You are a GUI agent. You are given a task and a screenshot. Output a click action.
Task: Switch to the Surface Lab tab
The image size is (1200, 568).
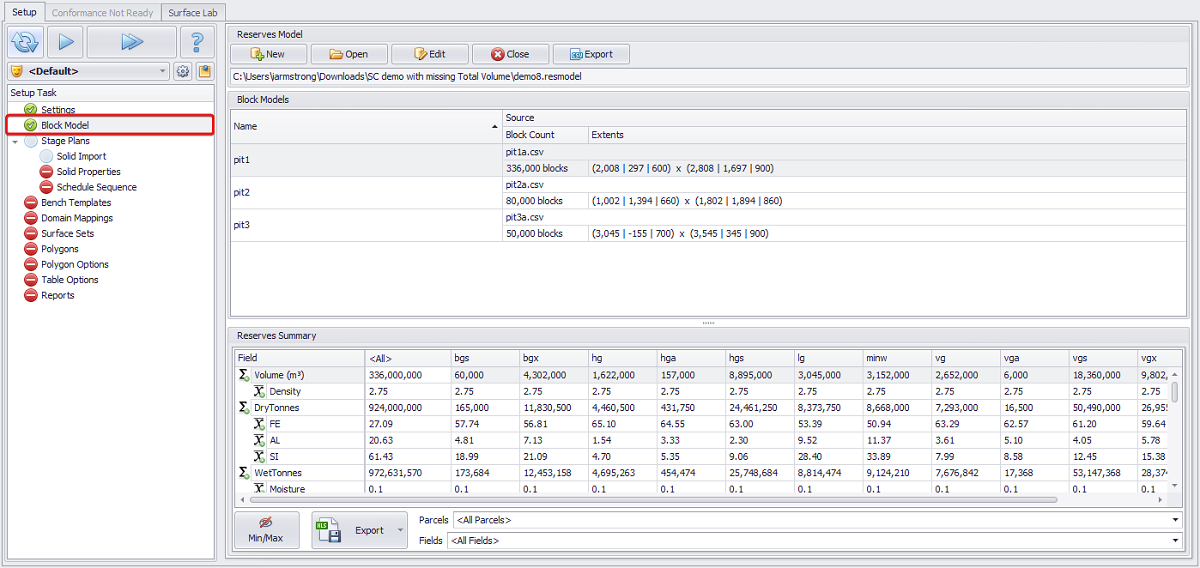pos(192,12)
